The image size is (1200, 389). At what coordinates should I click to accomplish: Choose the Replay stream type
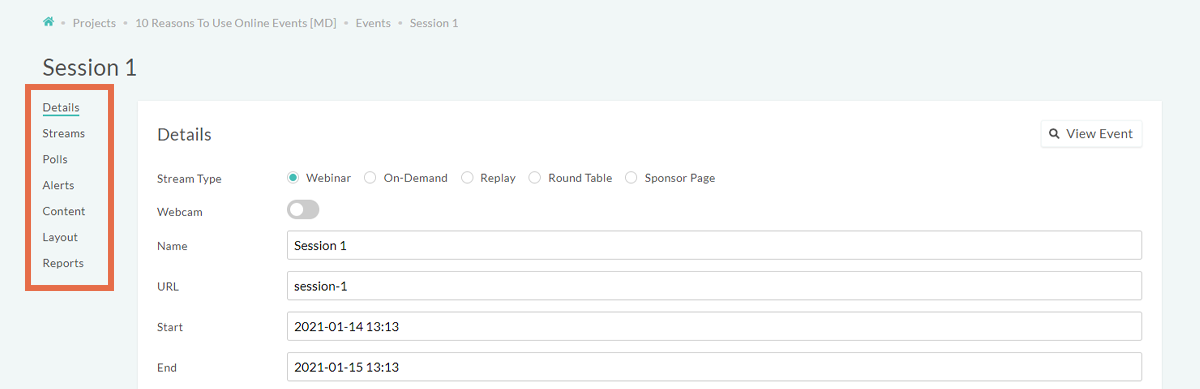tap(467, 178)
